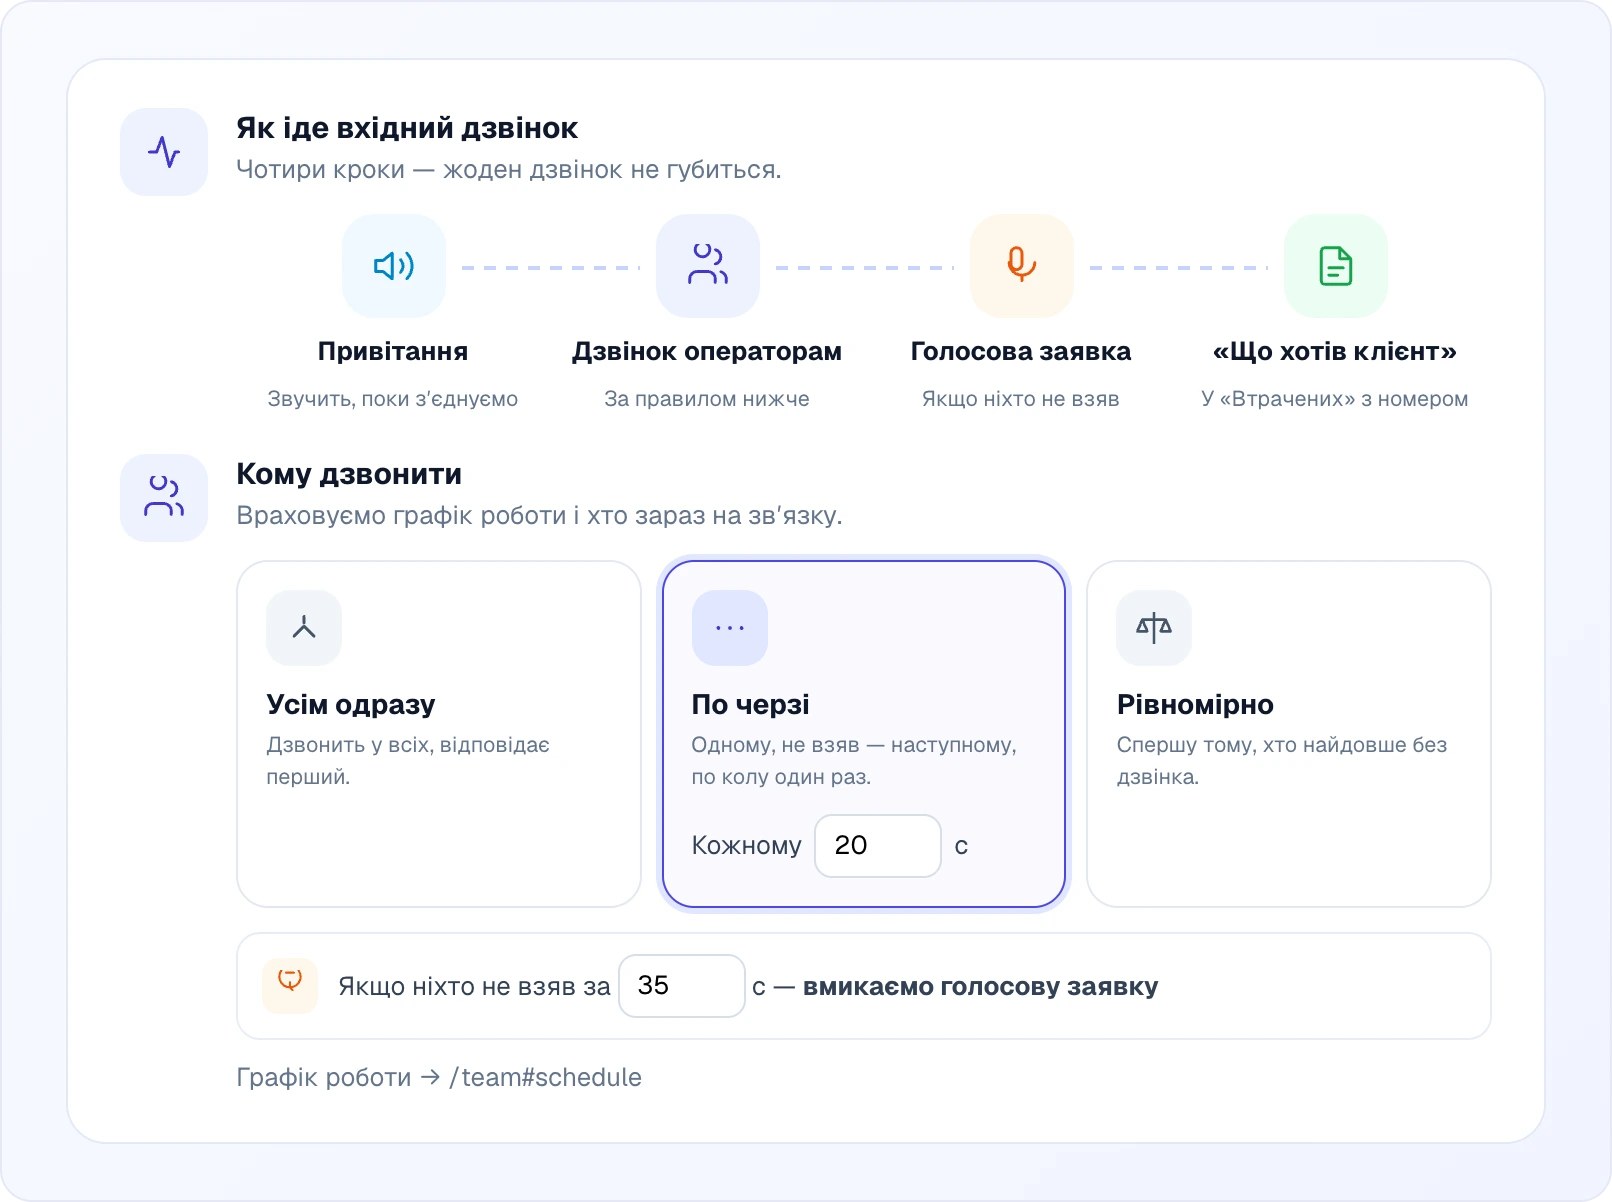This screenshot has height=1202, width=1612.
Task: Click the 'Кому дзвонити' heading
Action: [349, 474]
